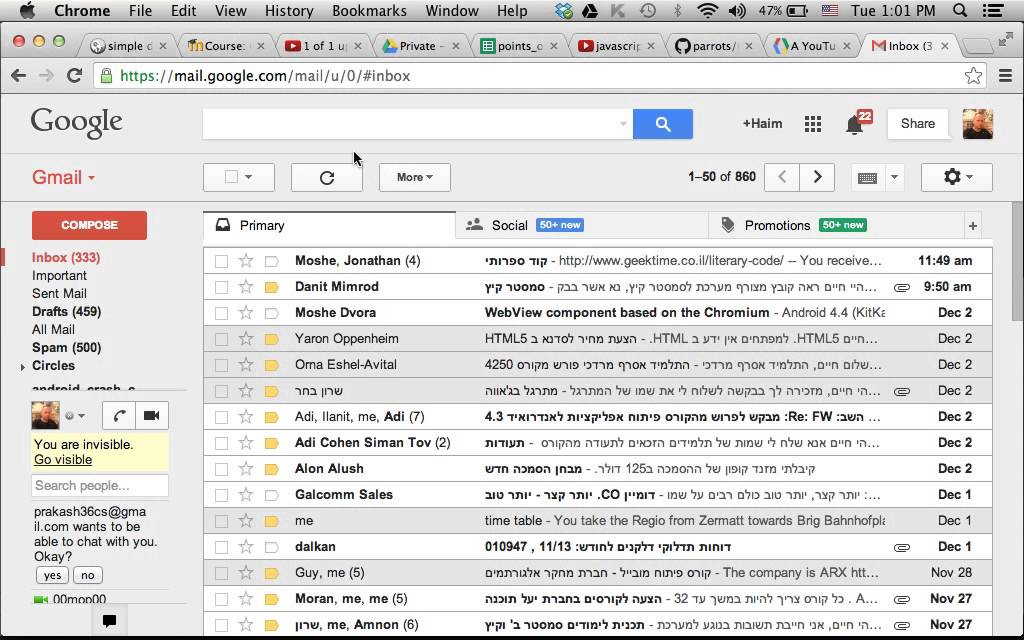
Task: Click Go visible link
Action: (63, 460)
